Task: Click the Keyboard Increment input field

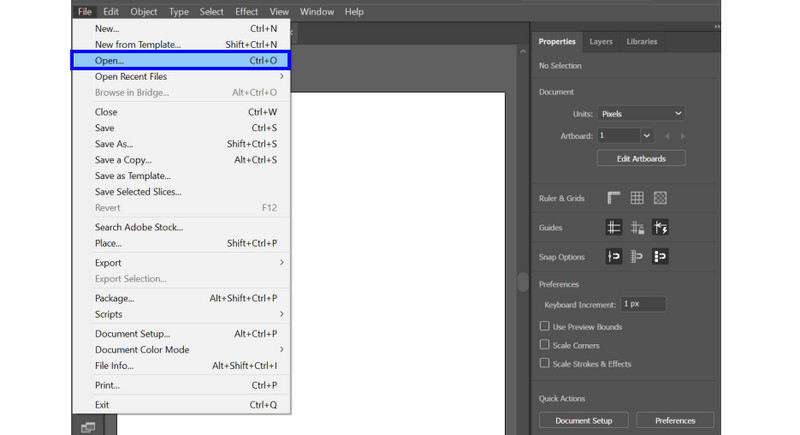Action: [643, 304]
